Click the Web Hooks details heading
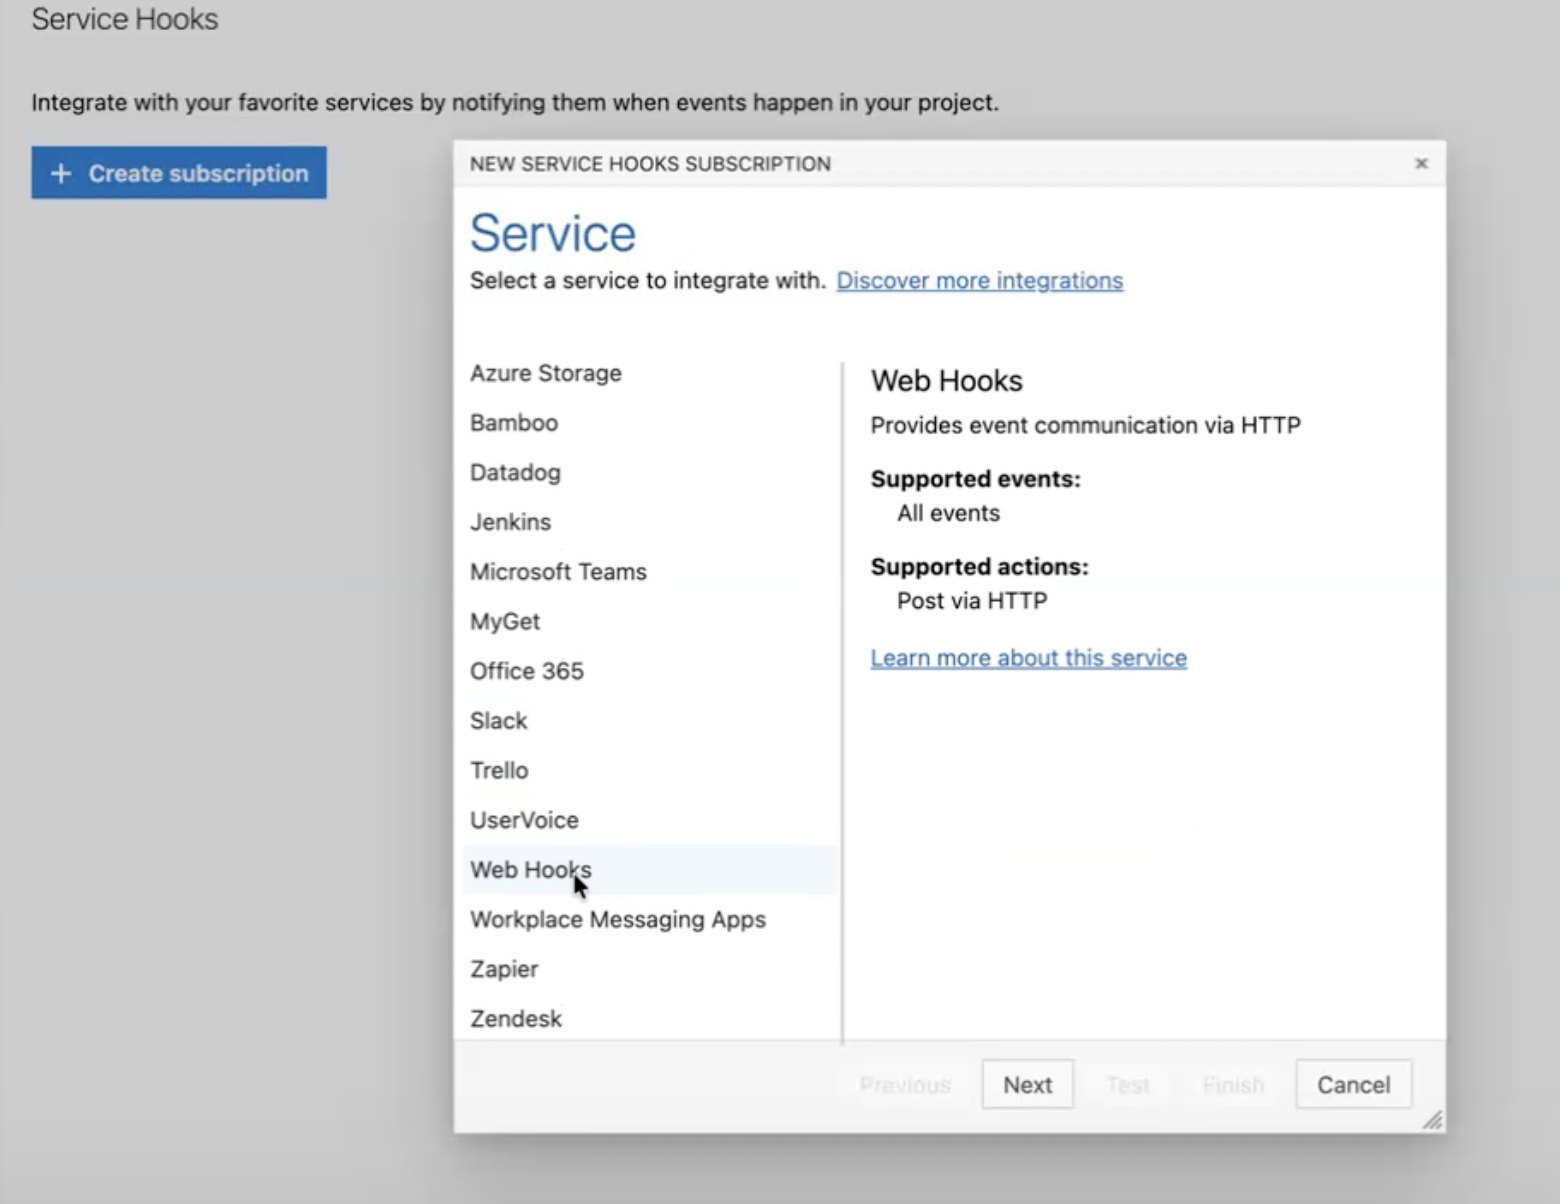Viewport: 1560px width, 1204px height. pyautogui.click(x=946, y=381)
